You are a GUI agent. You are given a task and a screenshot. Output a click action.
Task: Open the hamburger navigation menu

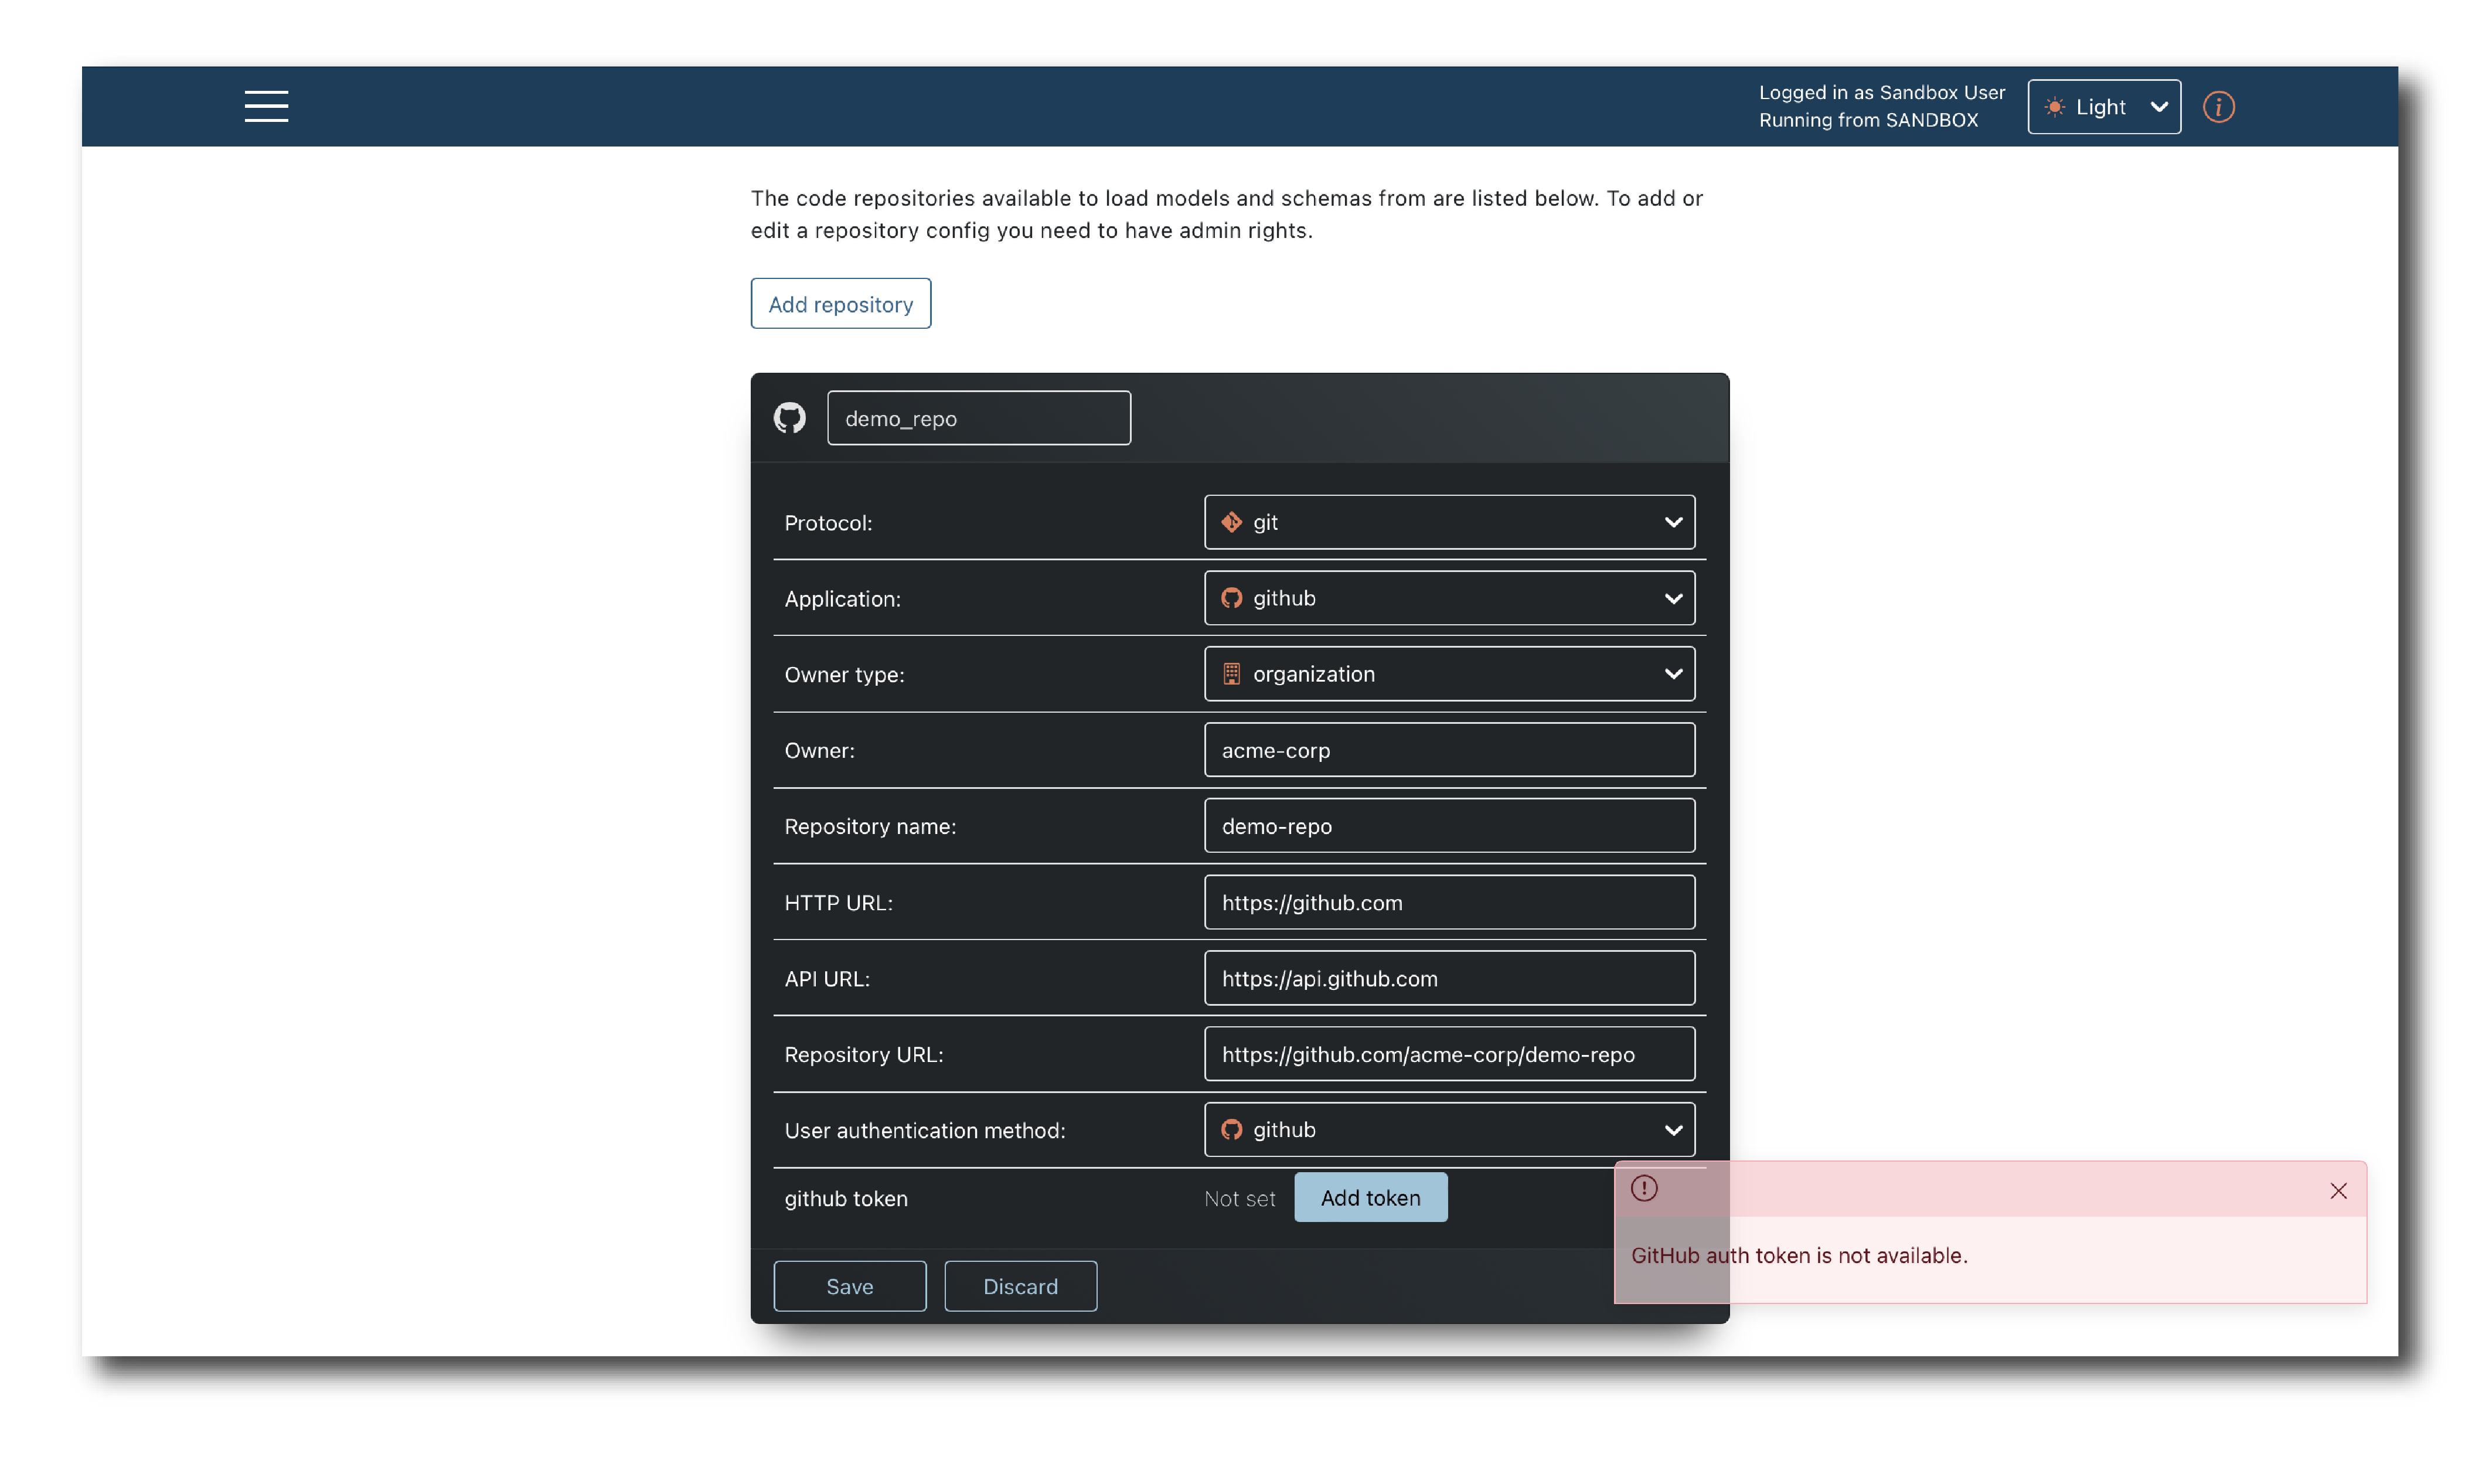[x=266, y=106]
